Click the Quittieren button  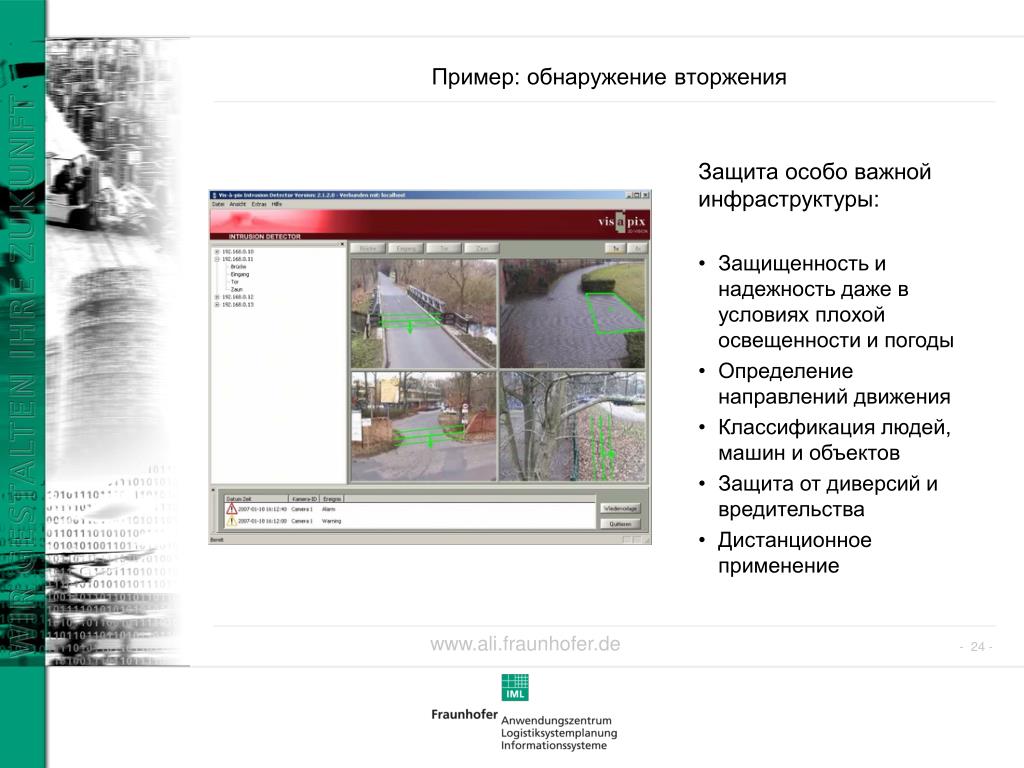tap(620, 524)
